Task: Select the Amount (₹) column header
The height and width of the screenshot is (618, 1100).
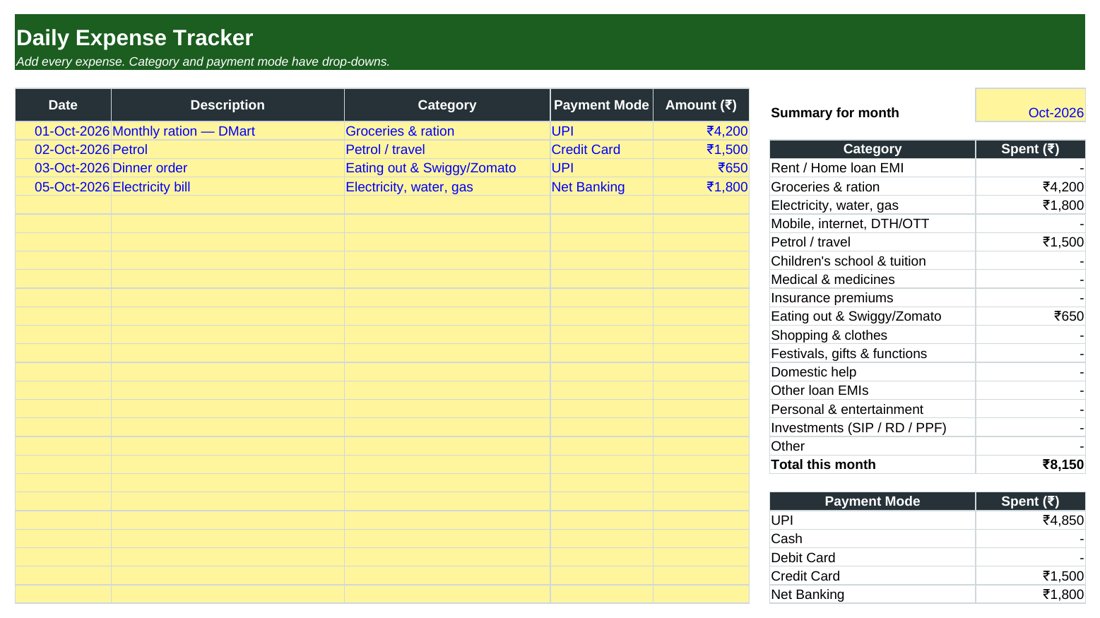Action: [701, 105]
